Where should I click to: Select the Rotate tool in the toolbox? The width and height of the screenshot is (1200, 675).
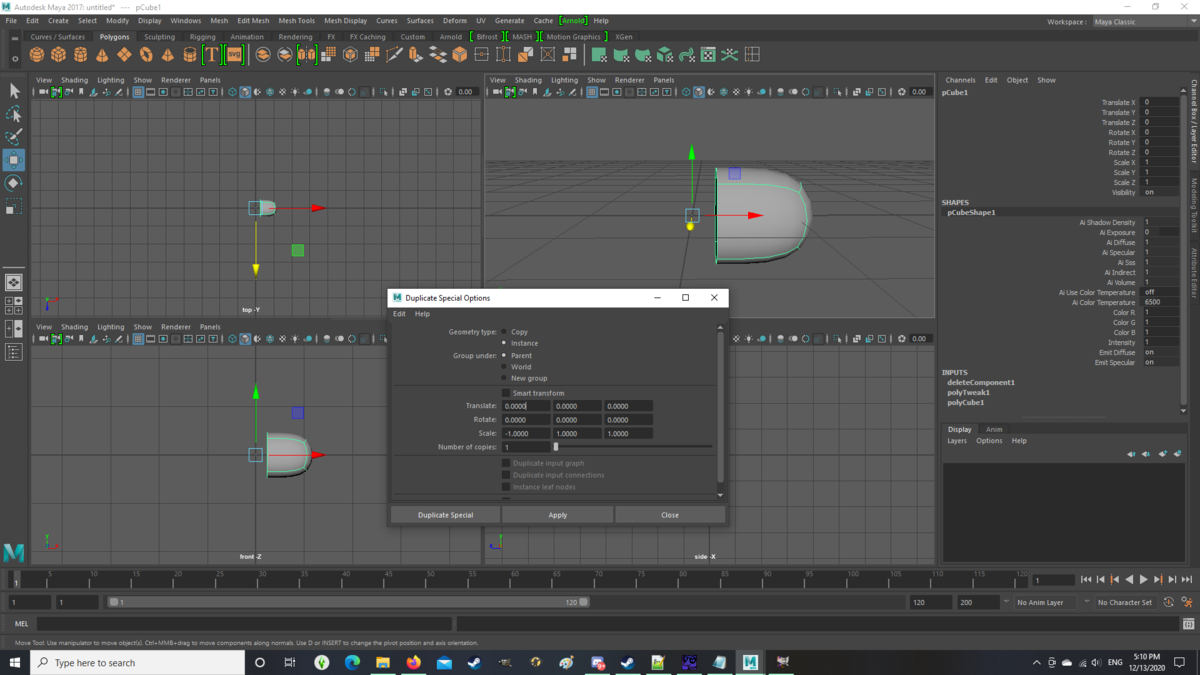click(x=13, y=183)
